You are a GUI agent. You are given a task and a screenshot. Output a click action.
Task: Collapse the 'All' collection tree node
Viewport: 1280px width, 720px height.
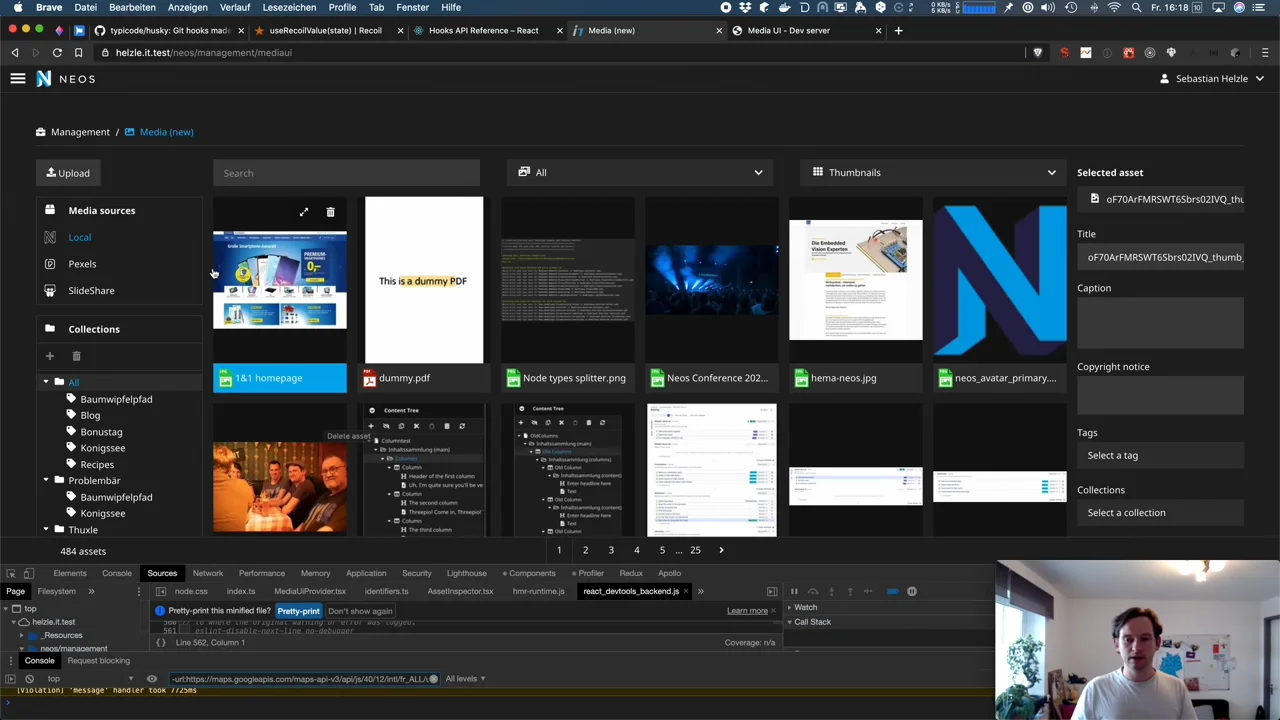click(45, 382)
